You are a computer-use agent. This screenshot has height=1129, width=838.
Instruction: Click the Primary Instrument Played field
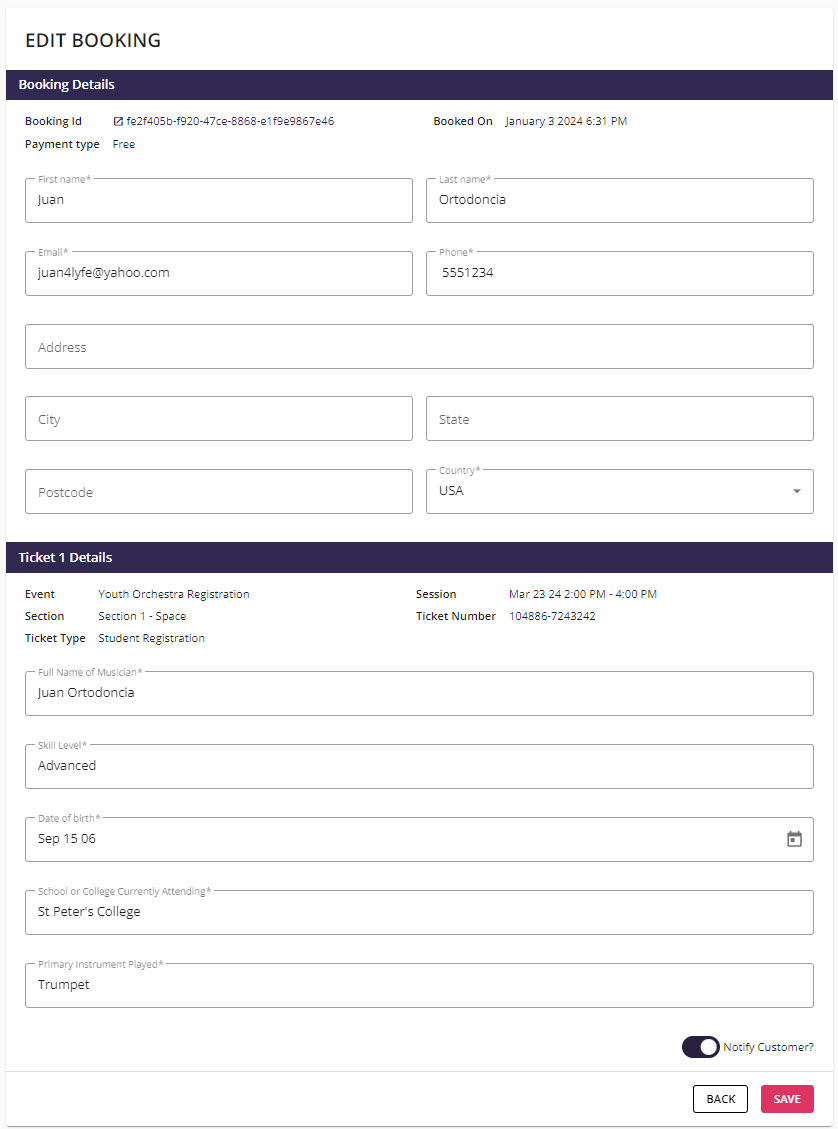point(419,985)
